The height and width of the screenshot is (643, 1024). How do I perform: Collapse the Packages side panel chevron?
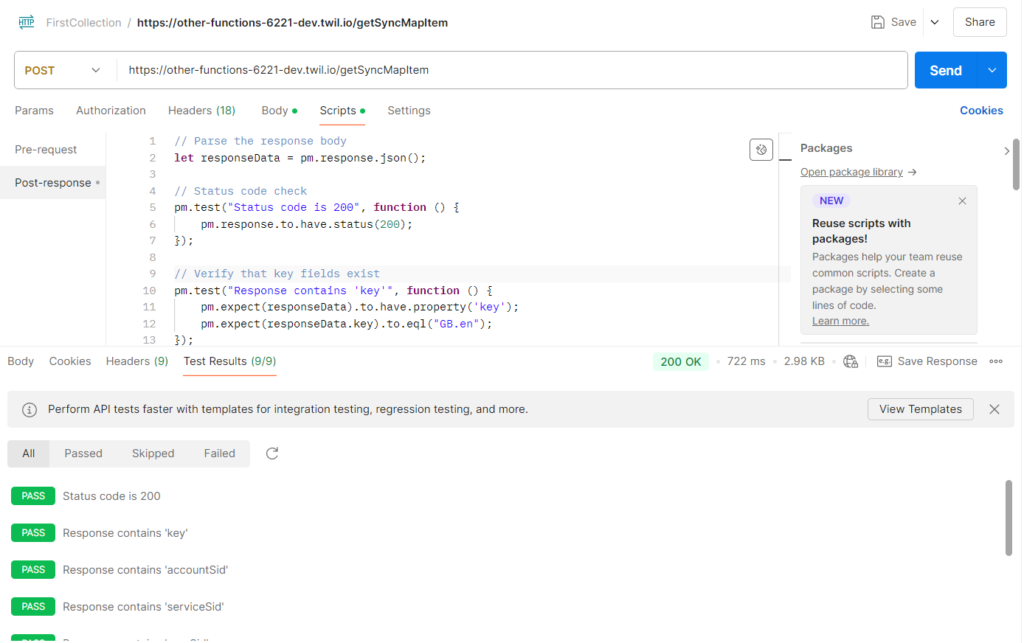(x=1006, y=151)
